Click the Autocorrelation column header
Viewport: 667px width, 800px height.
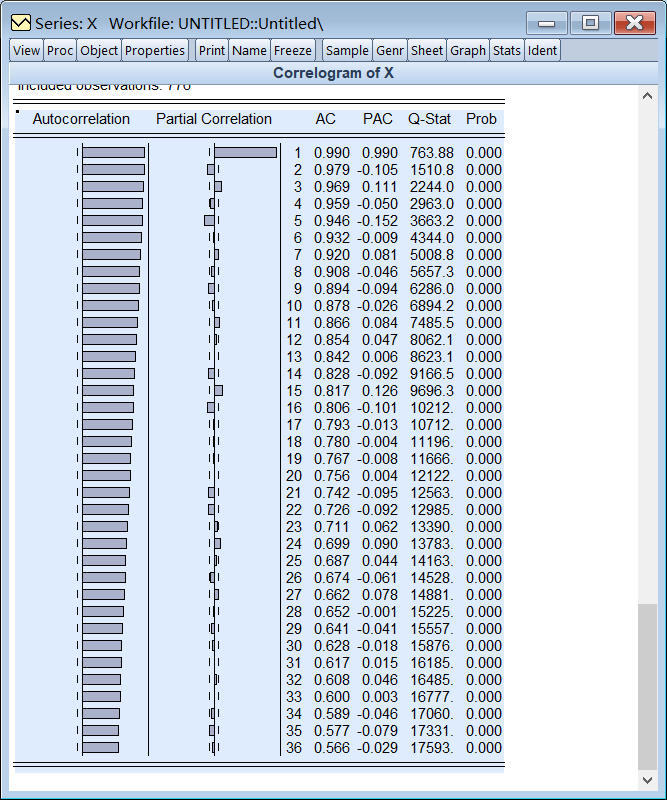81,119
